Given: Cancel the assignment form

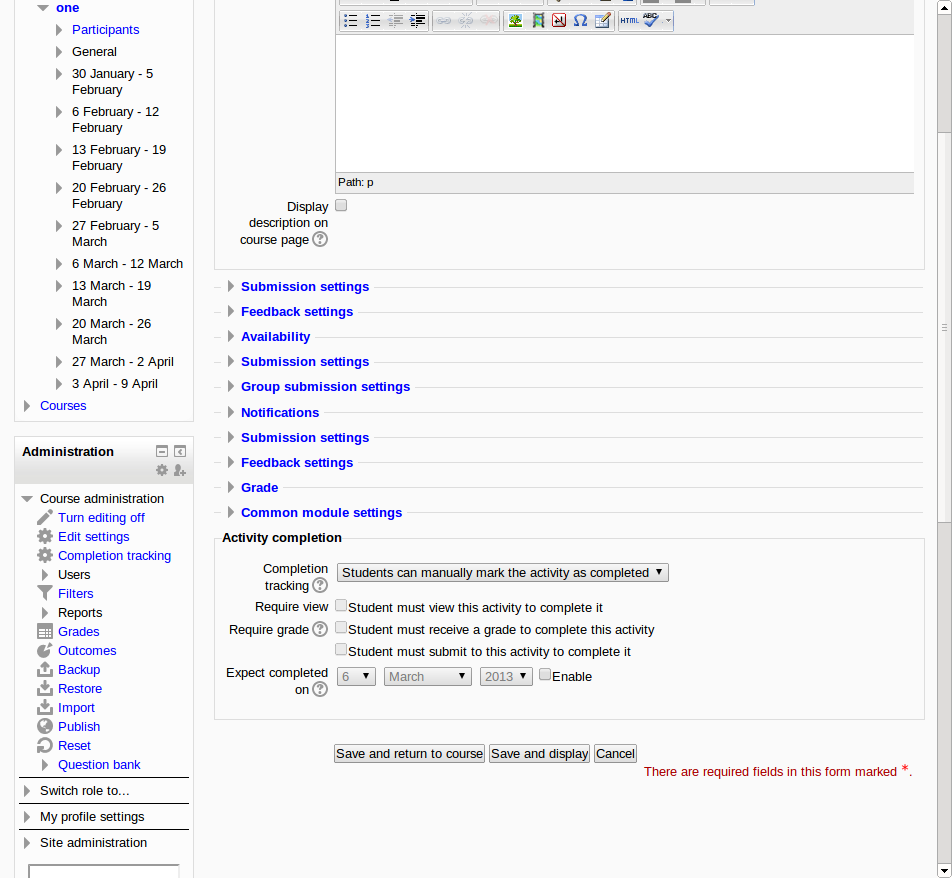Looking at the screenshot, I should click(615, 754).
